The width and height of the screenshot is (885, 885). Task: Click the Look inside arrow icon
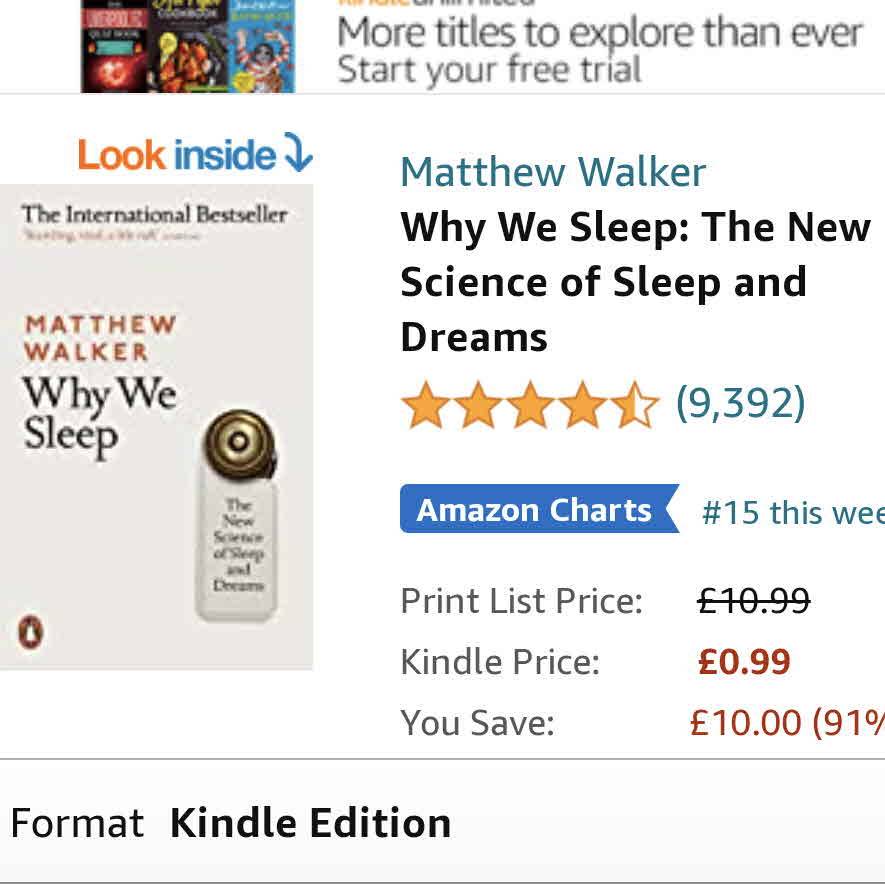(x=298, y=155)
